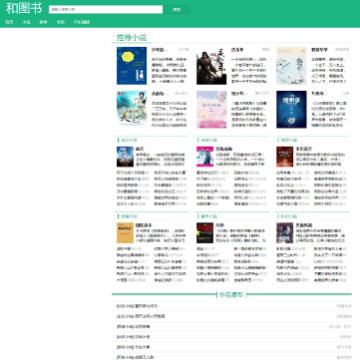Click the 和图书 site logo
Image resolution: width=360 pixels, height=360 pixels.
[x=24, y=9]
